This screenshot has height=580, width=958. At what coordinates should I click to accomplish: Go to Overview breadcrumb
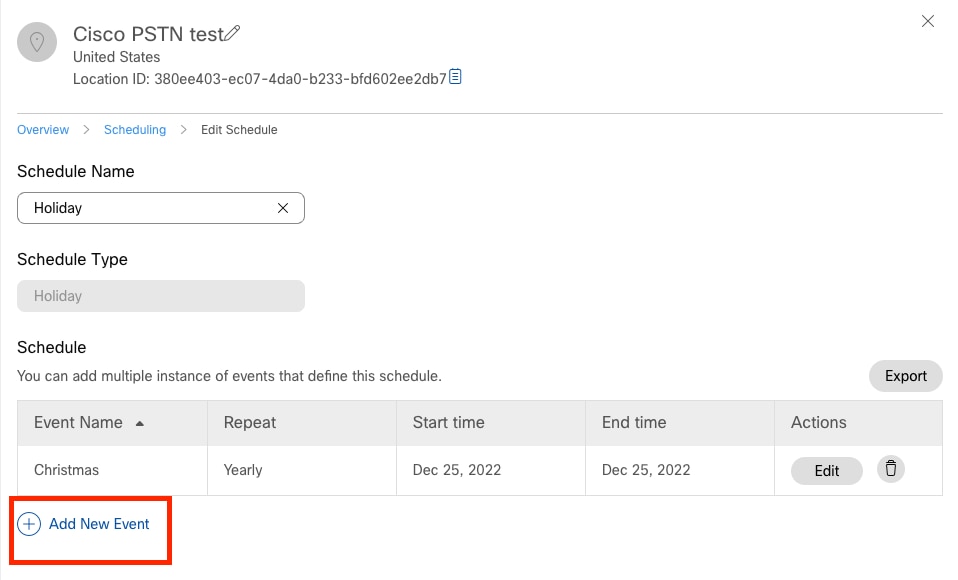pyautogui.click(x=43, y=130)
